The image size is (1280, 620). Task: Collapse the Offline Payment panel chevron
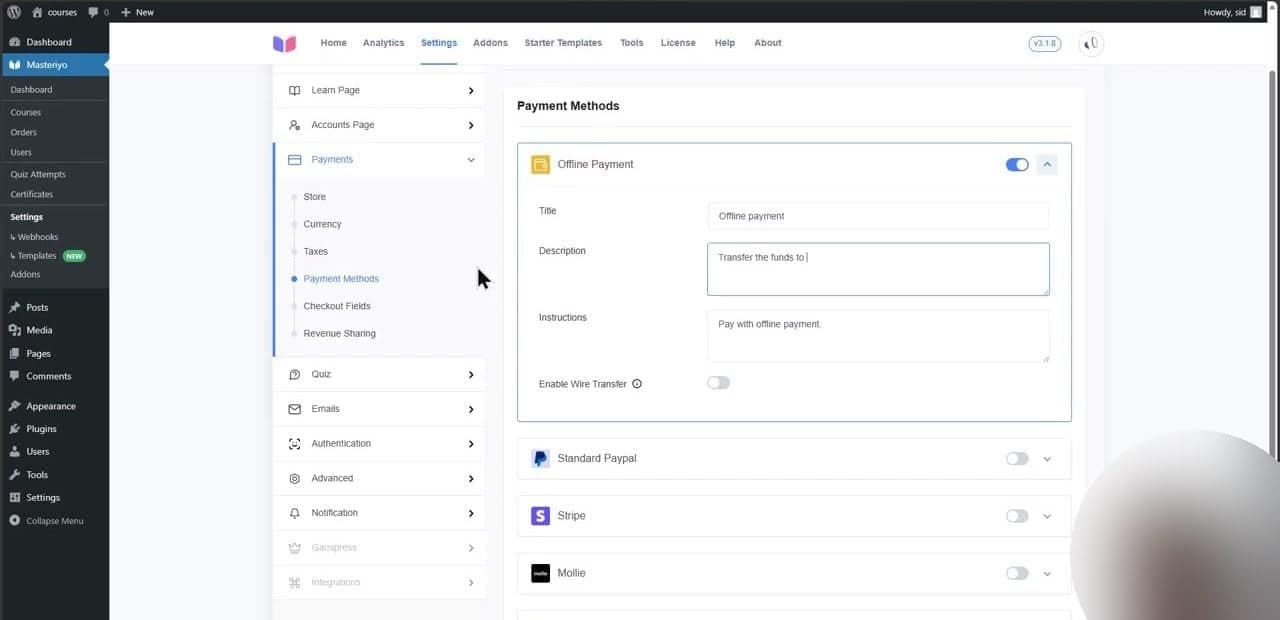1047,164
